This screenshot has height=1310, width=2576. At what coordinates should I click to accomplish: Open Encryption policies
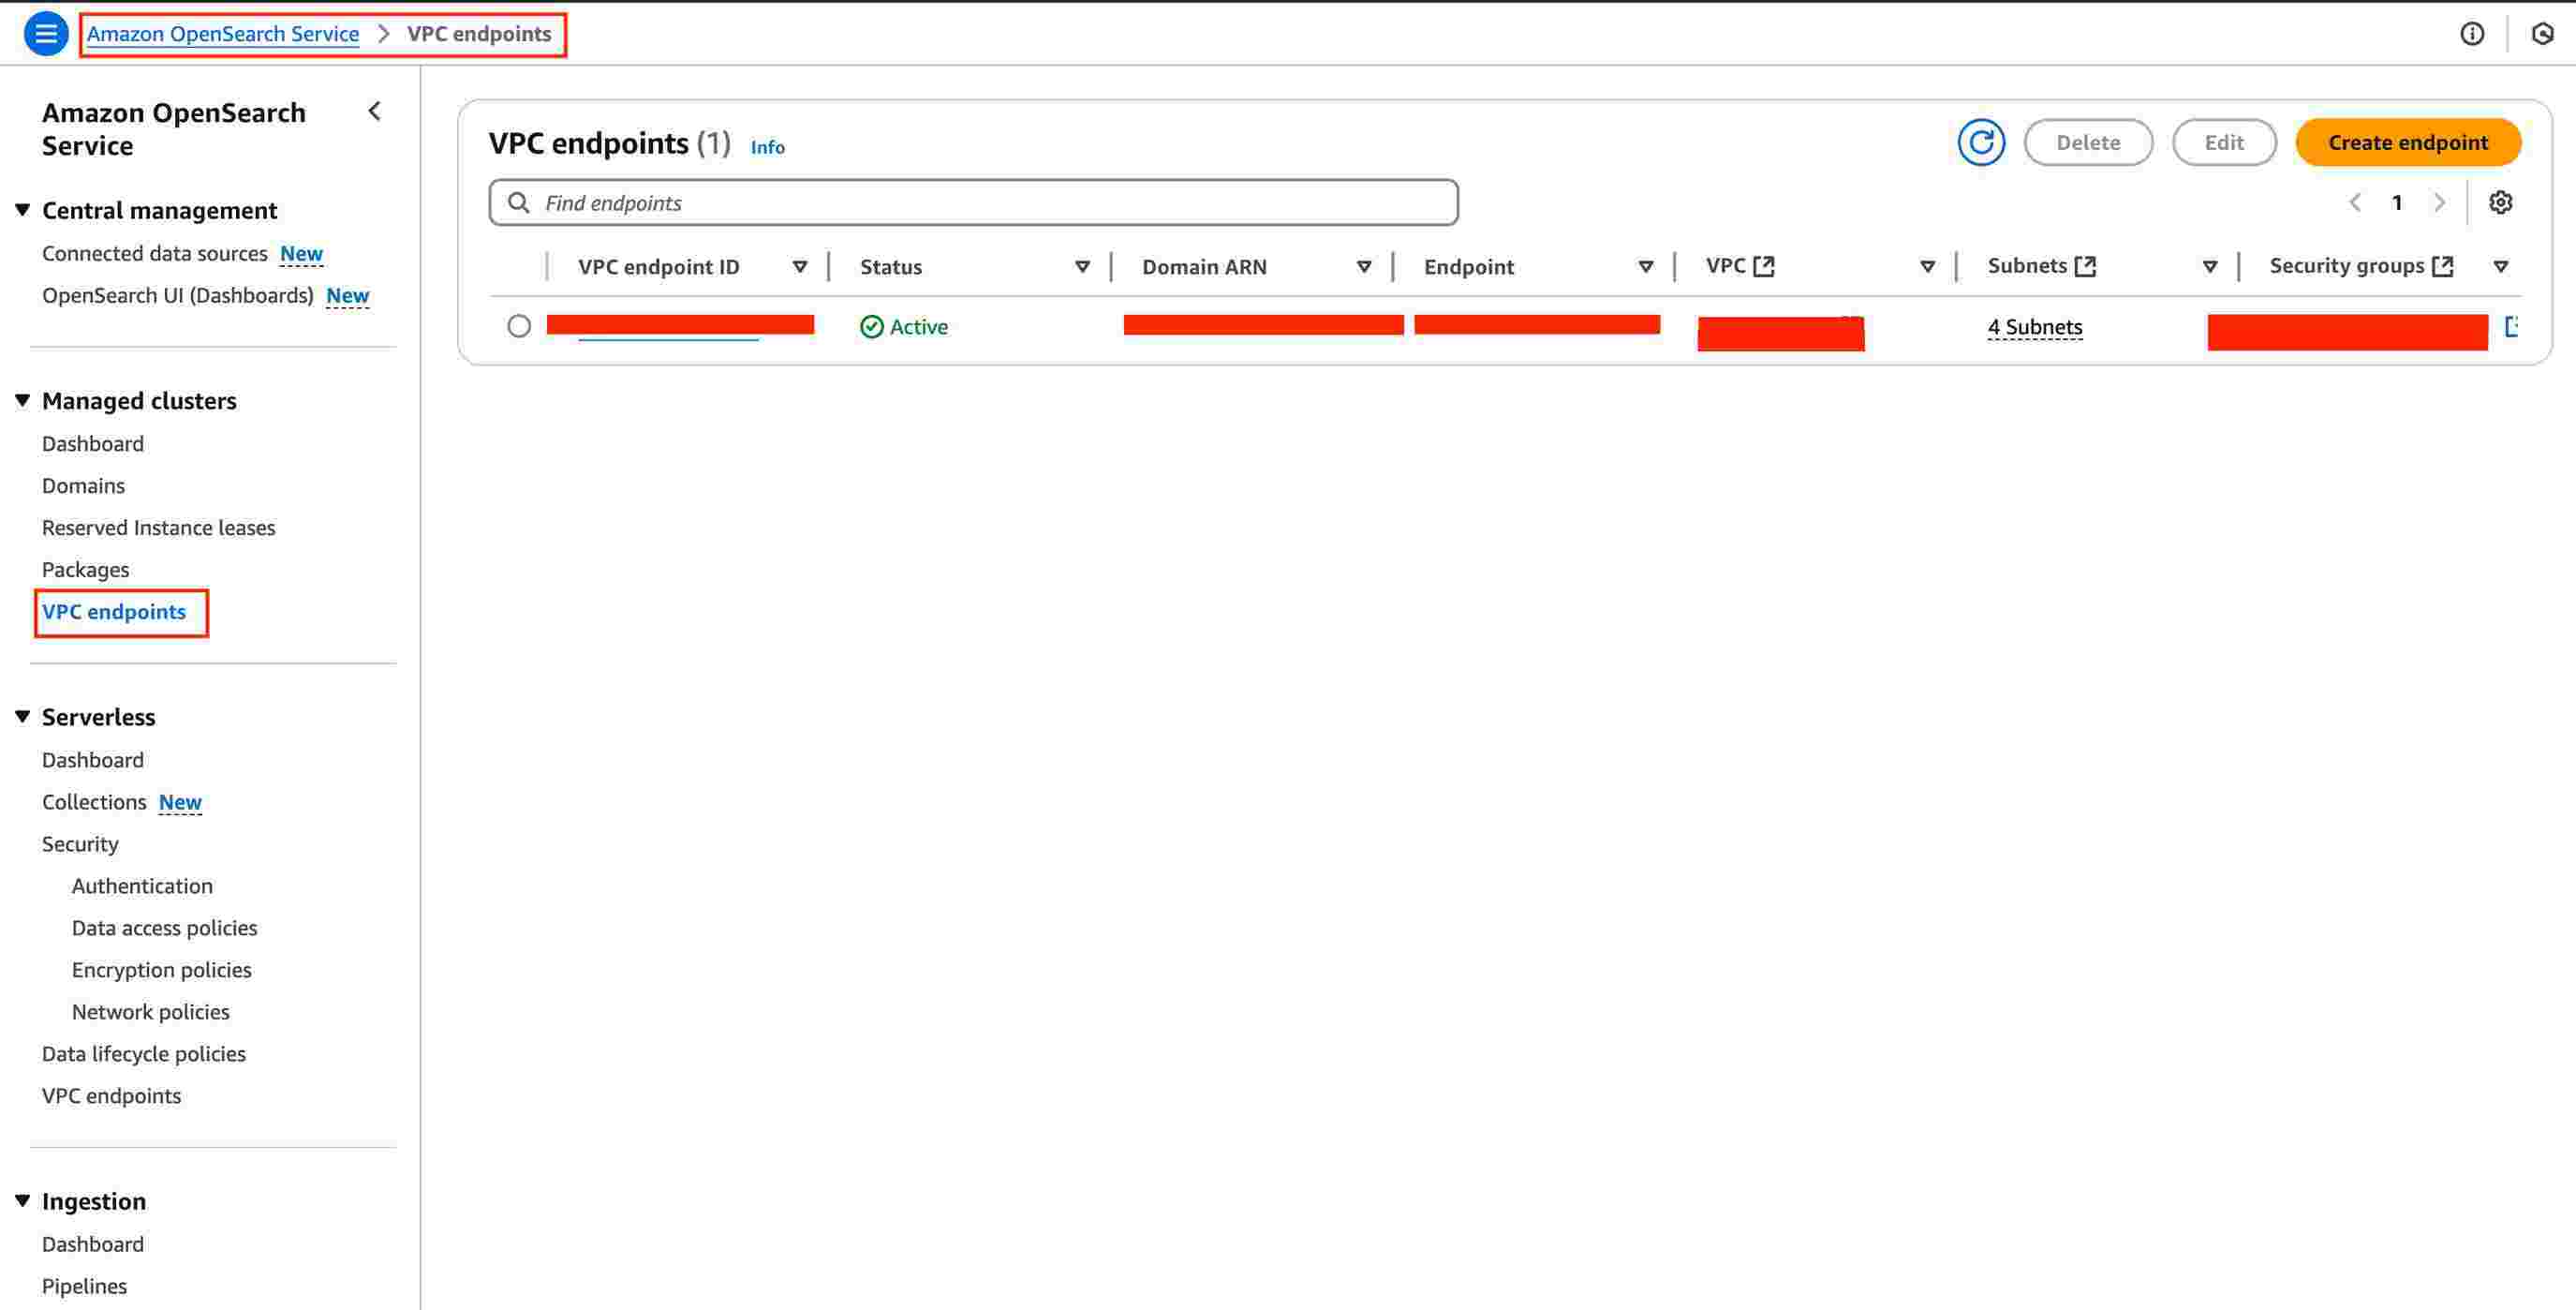[x=162, y=970]
